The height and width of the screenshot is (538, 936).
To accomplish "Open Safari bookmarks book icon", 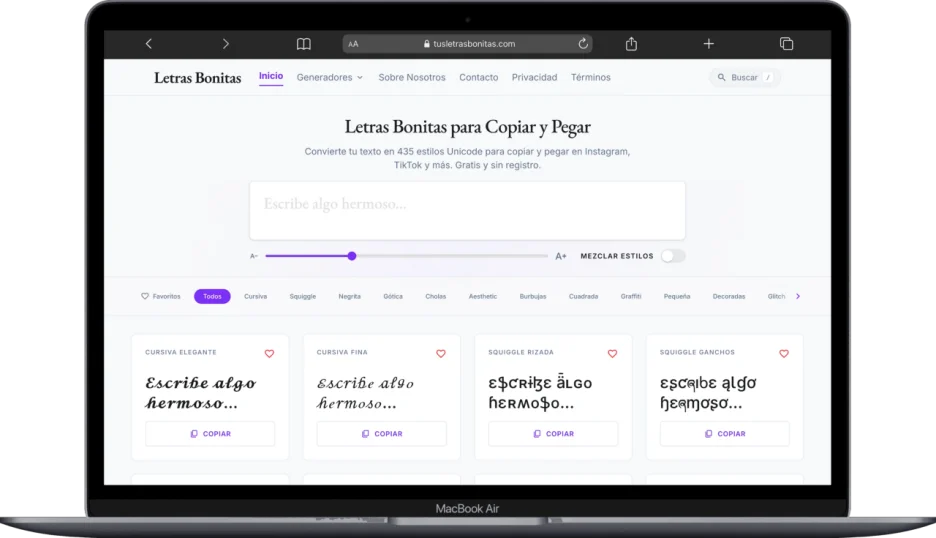I will click(304, 44).
